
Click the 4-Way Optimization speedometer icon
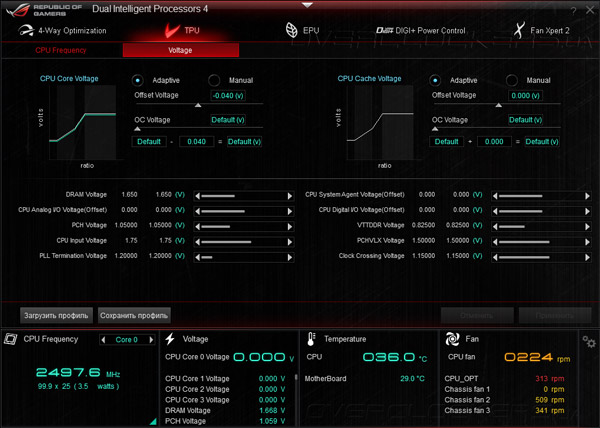pos(26,31)
